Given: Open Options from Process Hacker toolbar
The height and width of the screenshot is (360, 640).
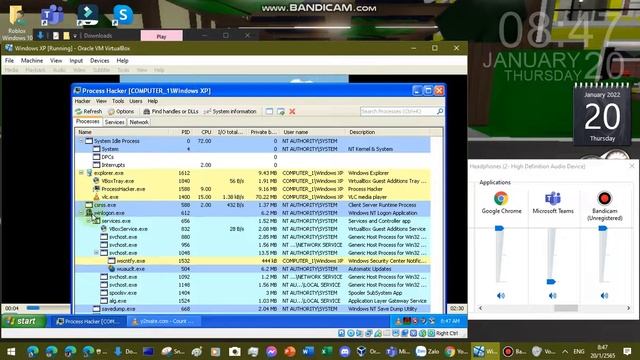Looking at the screenshot, I should pyautogui.click(x=121, y=111).
